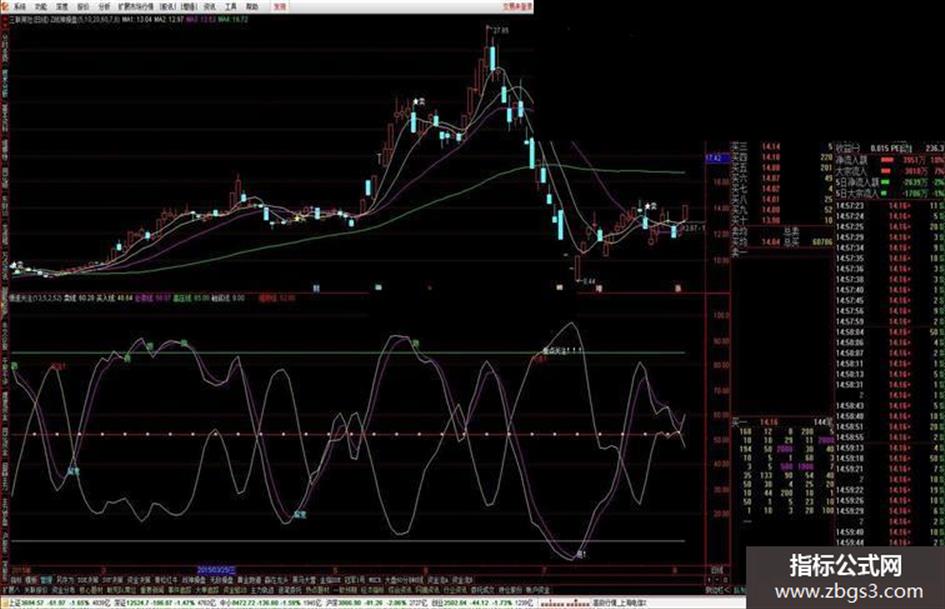Click the 5日净流入额 row label

[x=855, y=181]
